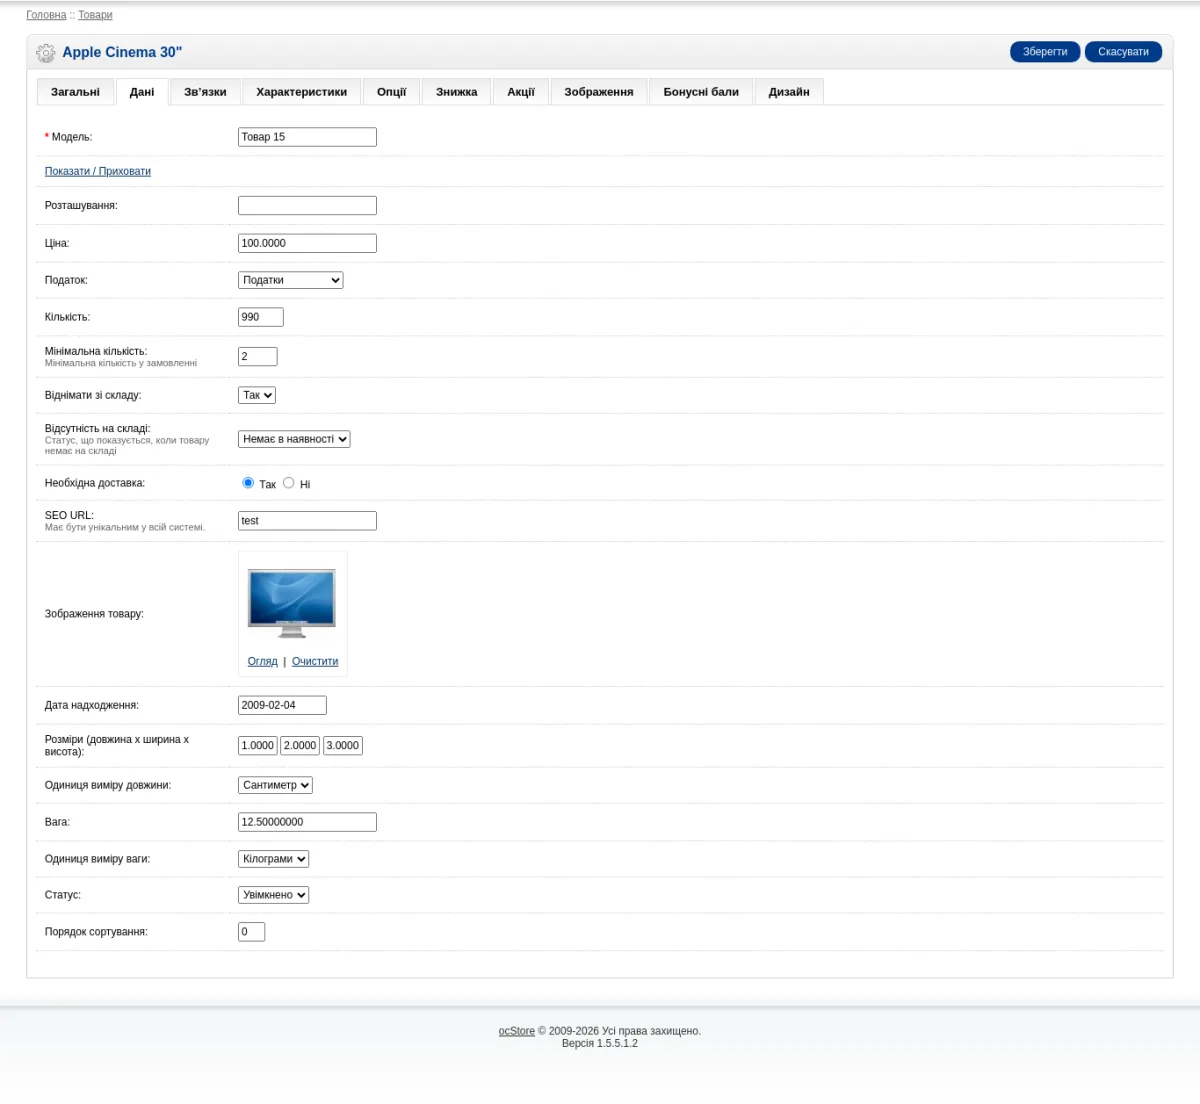Select the 'Так' radio for Необхідна доставка
Screen dimensions: 1200x1104
(x=248, y=483)
